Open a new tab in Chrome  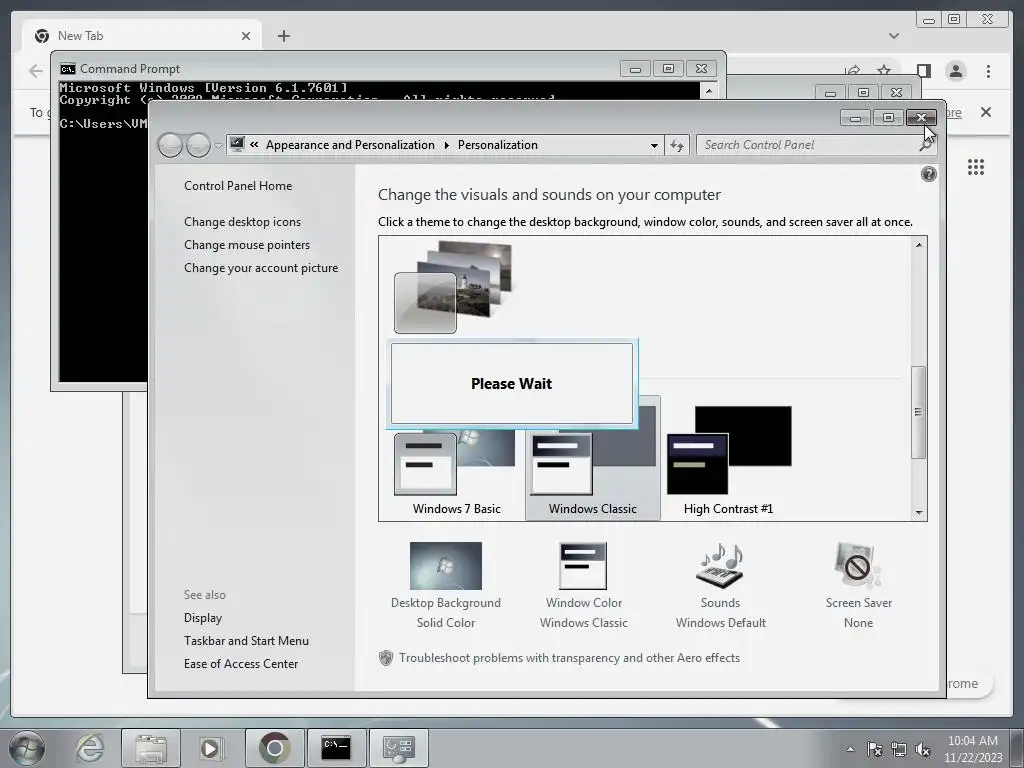coord(283,36)
